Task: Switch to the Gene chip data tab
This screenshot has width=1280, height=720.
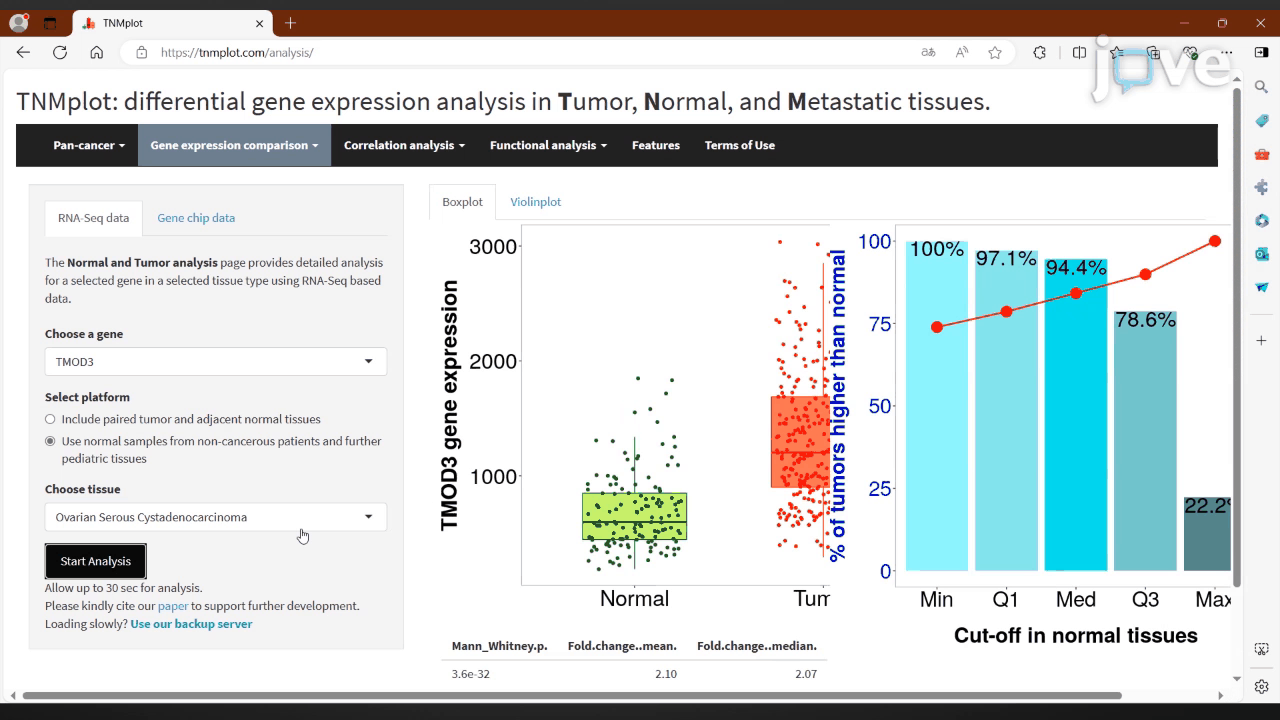Action: 196,218
